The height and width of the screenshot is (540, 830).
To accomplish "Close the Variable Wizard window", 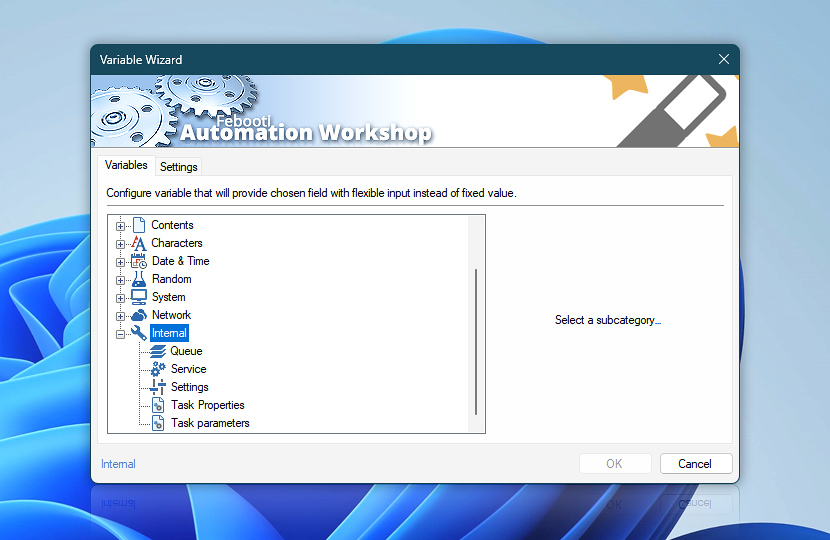I will click(724, 59).
